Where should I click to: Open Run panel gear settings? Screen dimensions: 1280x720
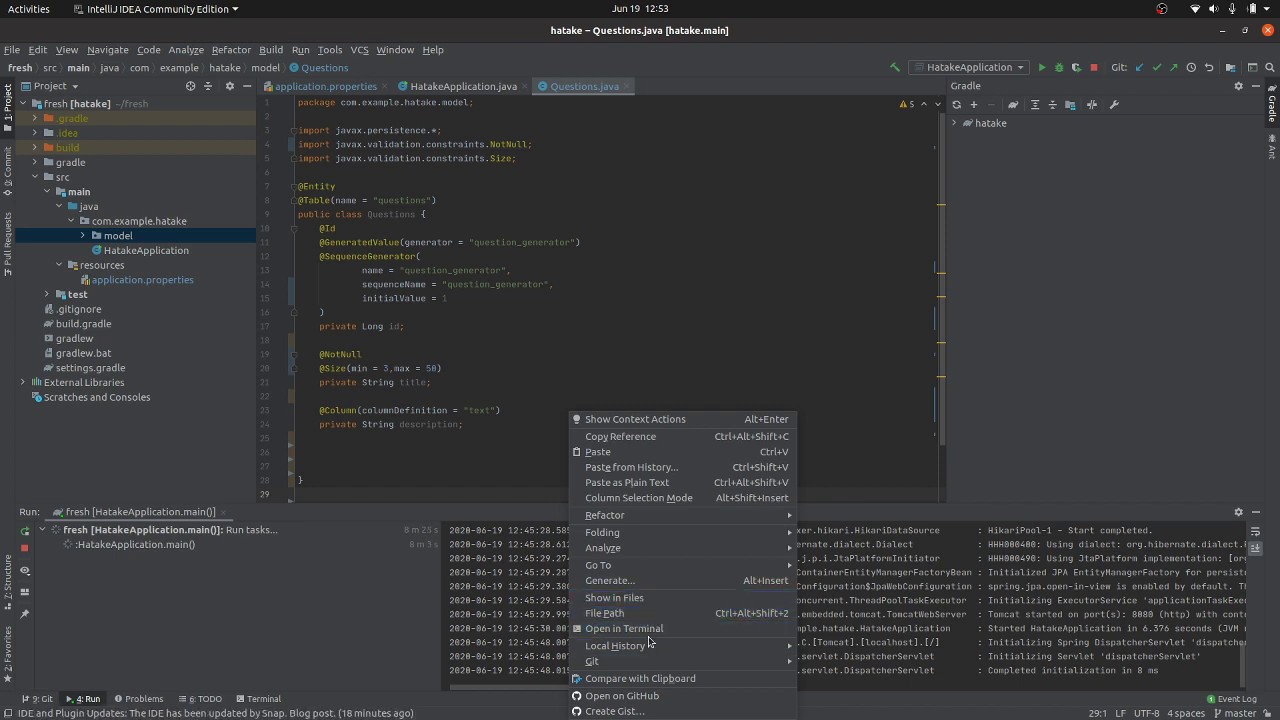click(1238, 512)
